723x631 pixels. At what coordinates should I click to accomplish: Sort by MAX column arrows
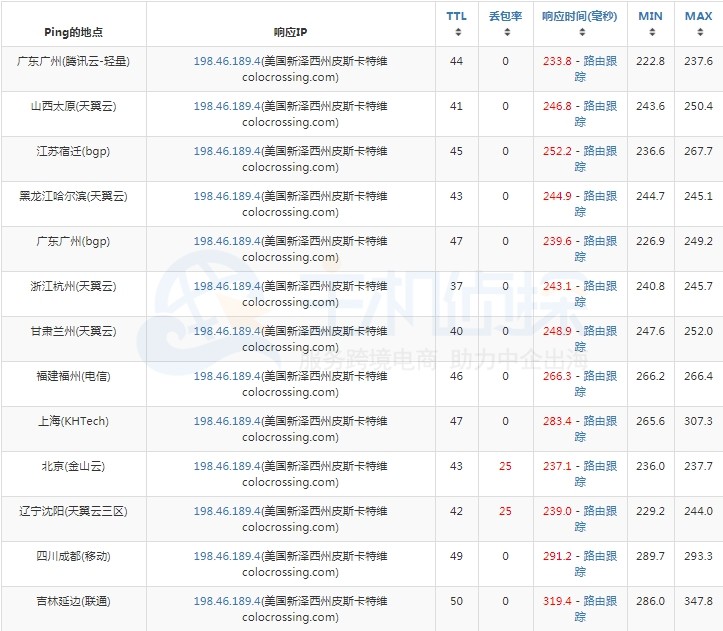click(700, 32)
